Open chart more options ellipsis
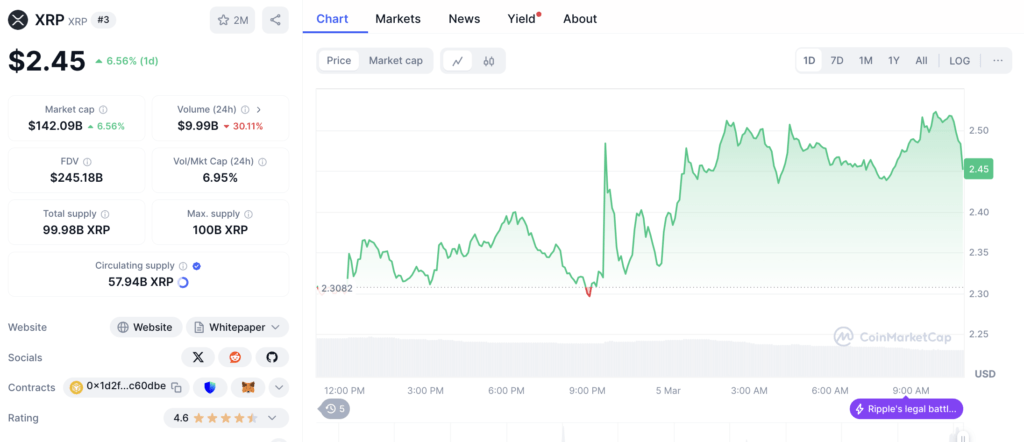Image resolution: width=1024 pixels, height=442 pixels. tap(997, 61)
